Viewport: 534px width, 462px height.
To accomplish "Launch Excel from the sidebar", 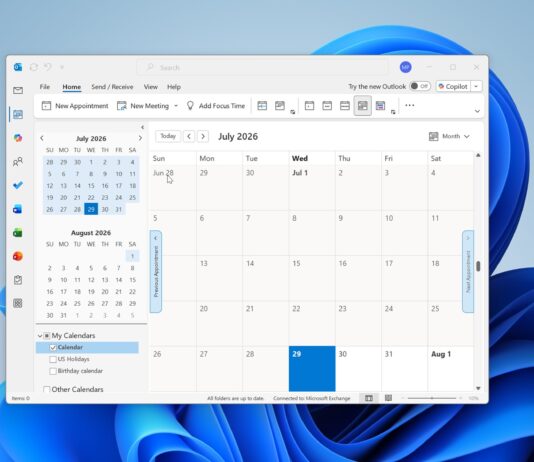I will (x=18, y=233).
